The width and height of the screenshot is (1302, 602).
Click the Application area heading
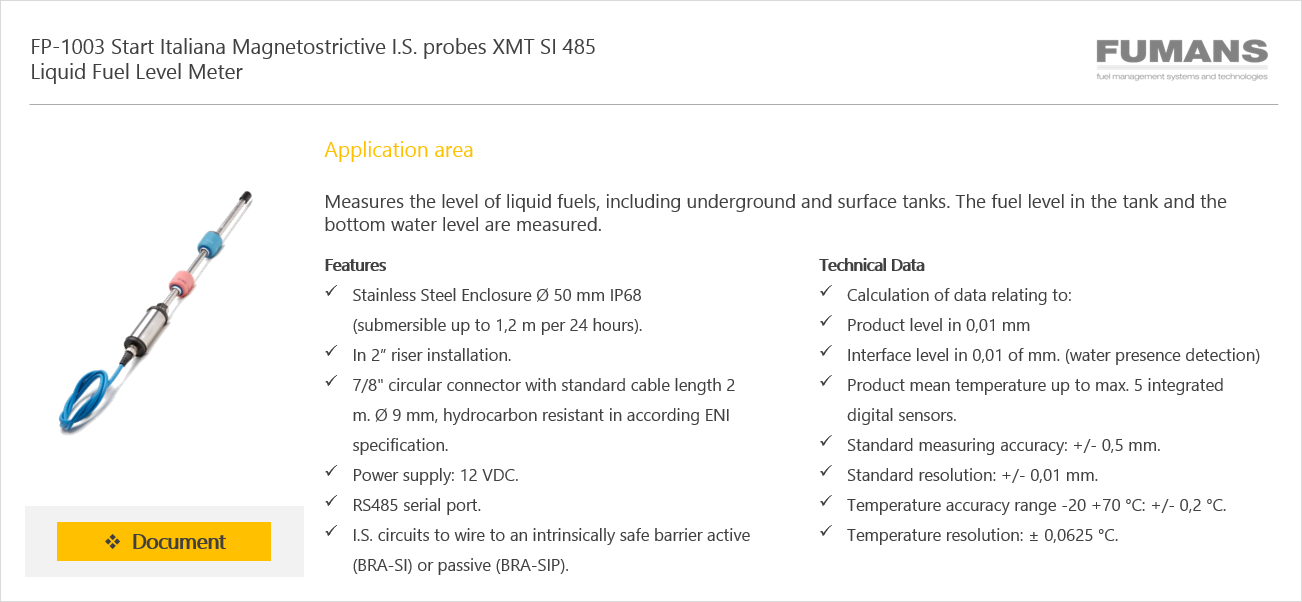click(x=399, y=150)
